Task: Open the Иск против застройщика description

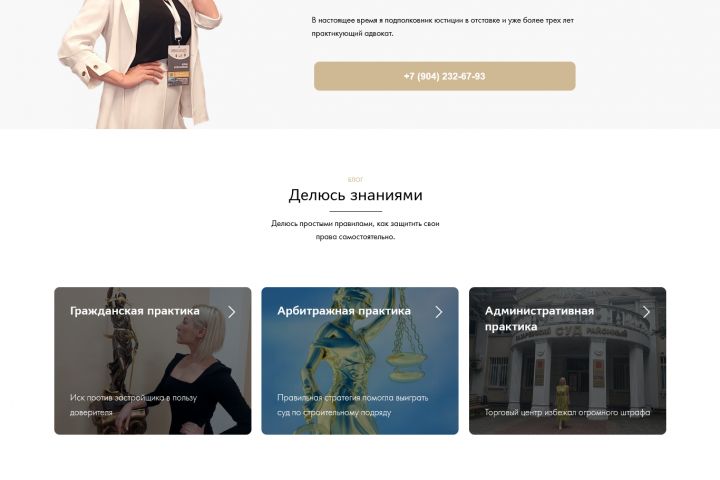Action: (x=133, y=405)
